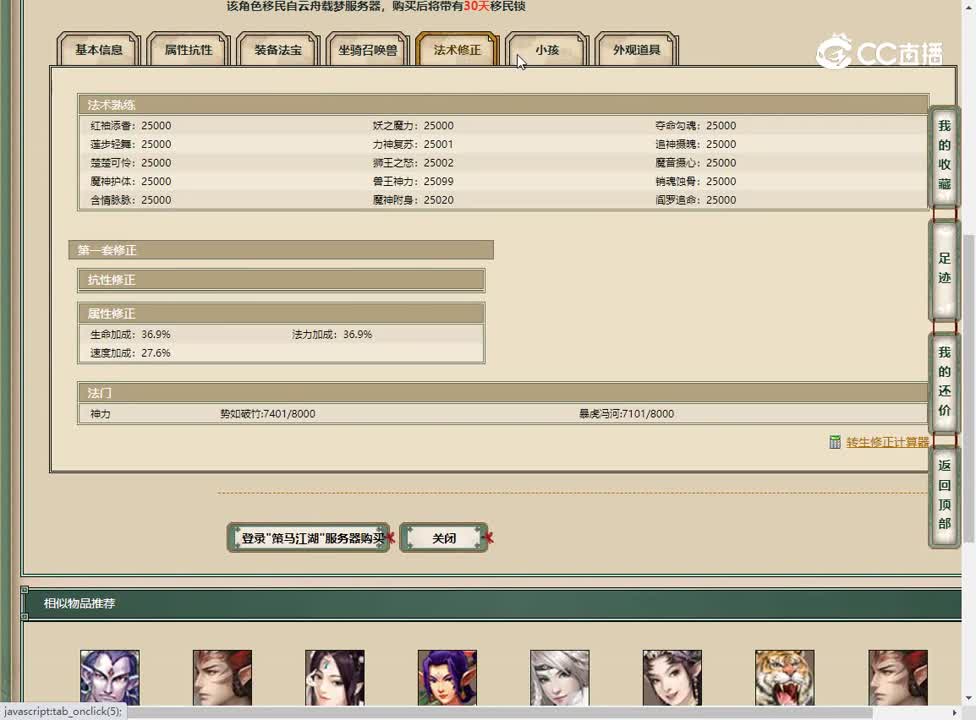Switch to the 属性抗性 tab
Screen dimensions: 976x720
[x=188, y=49]
